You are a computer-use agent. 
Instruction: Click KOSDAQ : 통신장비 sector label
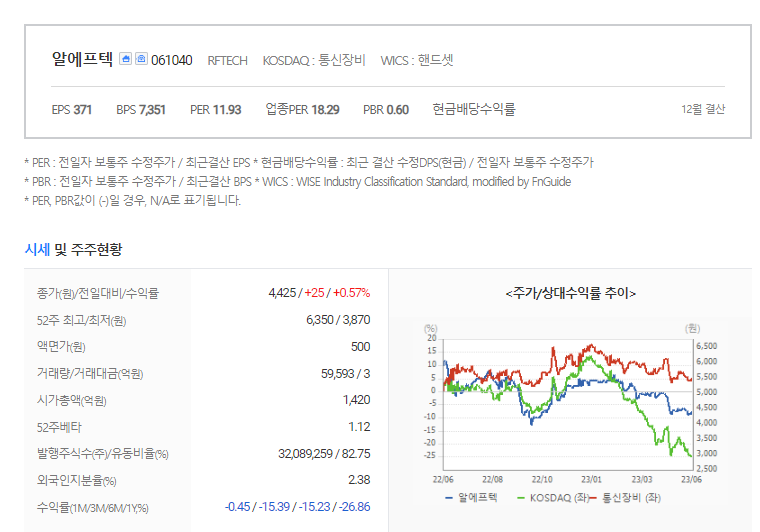pos(314,60)
